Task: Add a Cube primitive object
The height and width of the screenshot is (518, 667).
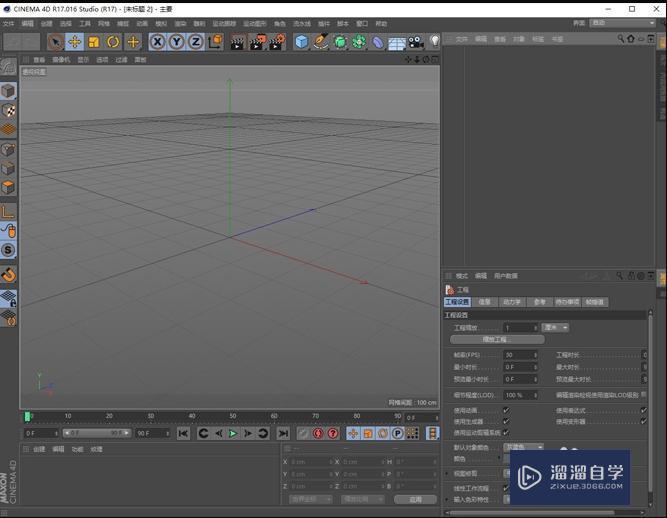Action: [301, 42]
